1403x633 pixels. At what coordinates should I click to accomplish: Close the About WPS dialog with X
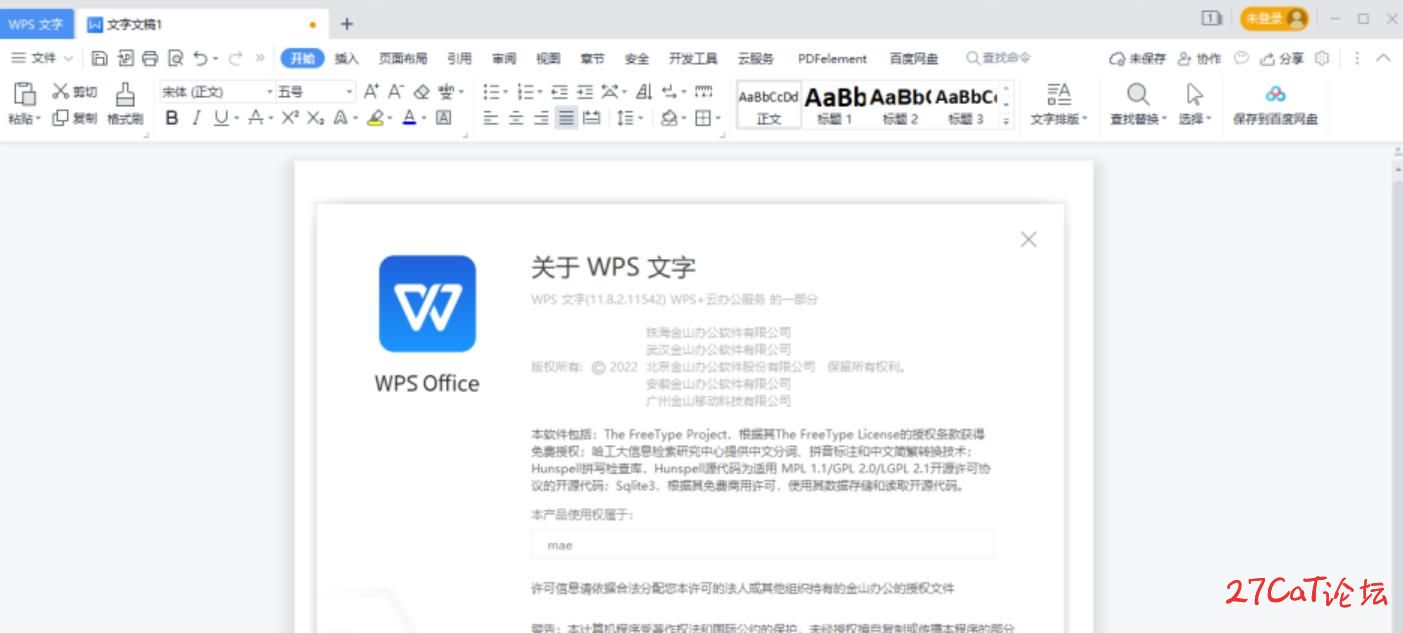click(x=1028, y=239)
